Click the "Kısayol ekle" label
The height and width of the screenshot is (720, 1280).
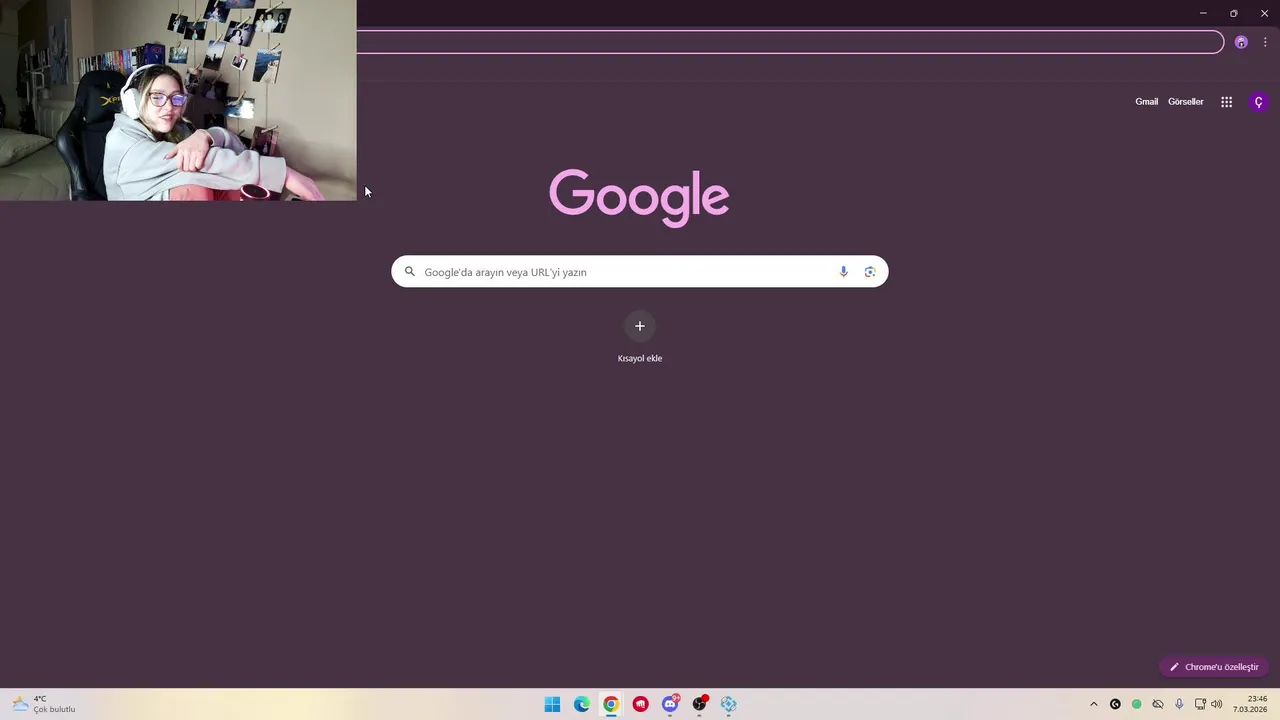pos(640,358)
